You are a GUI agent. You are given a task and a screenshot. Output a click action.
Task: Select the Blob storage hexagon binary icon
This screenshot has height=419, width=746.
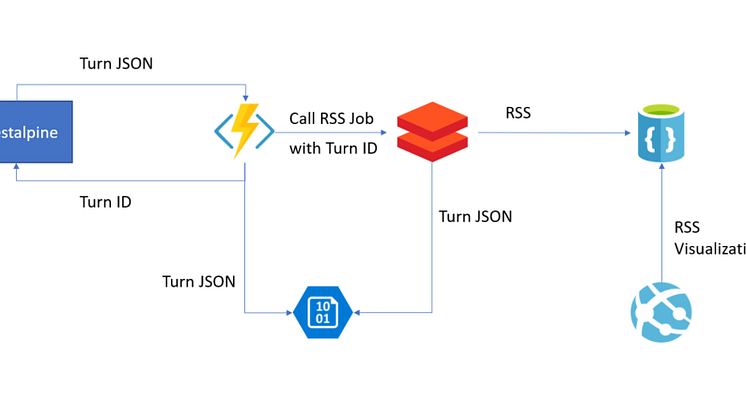coord(323,312)
